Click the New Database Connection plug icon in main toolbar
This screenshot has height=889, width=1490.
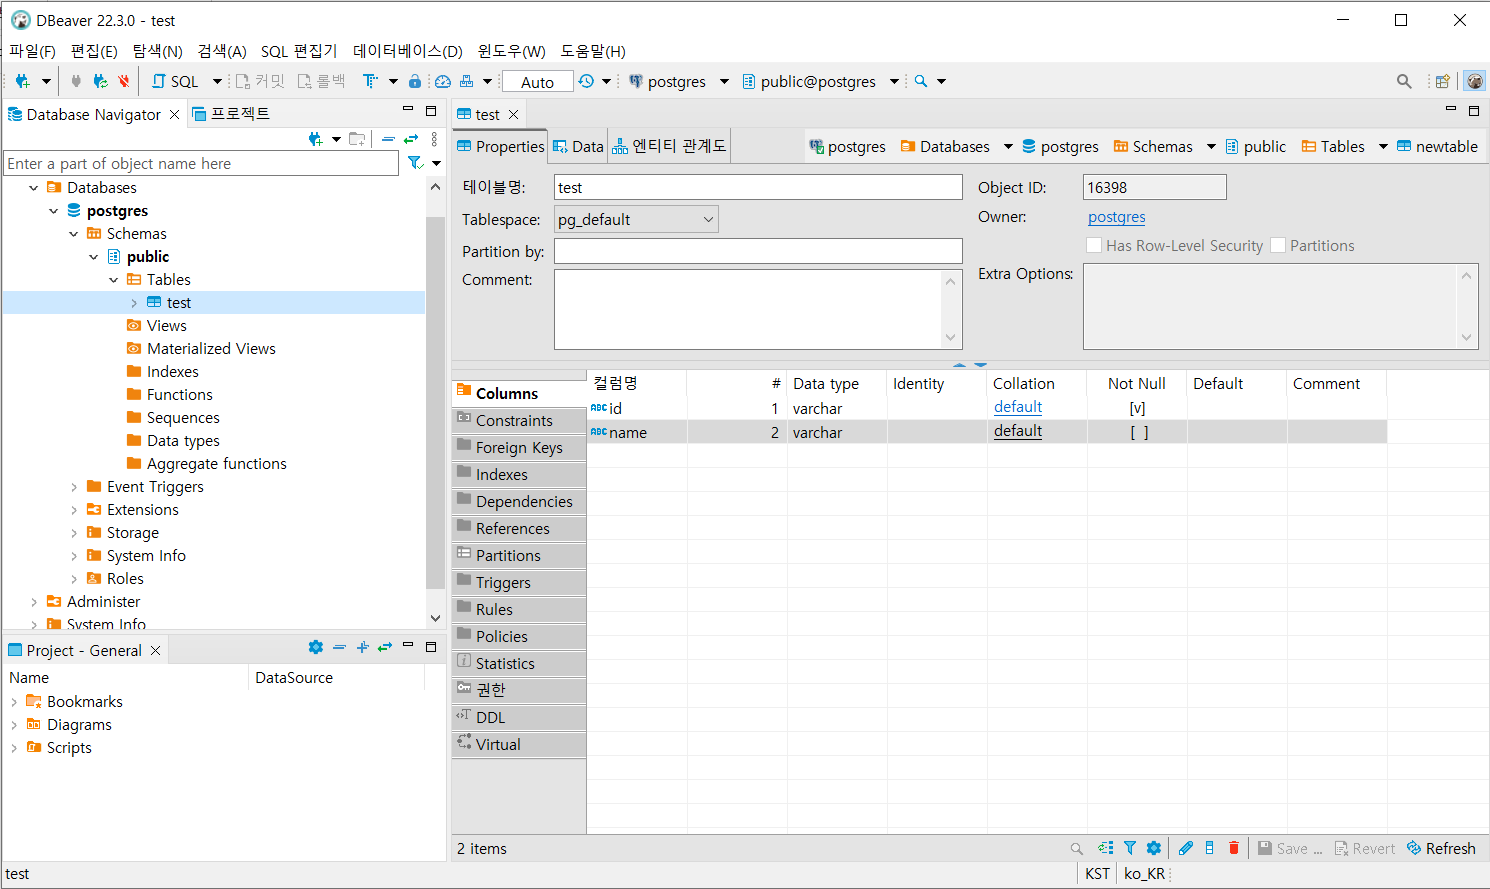22,81
